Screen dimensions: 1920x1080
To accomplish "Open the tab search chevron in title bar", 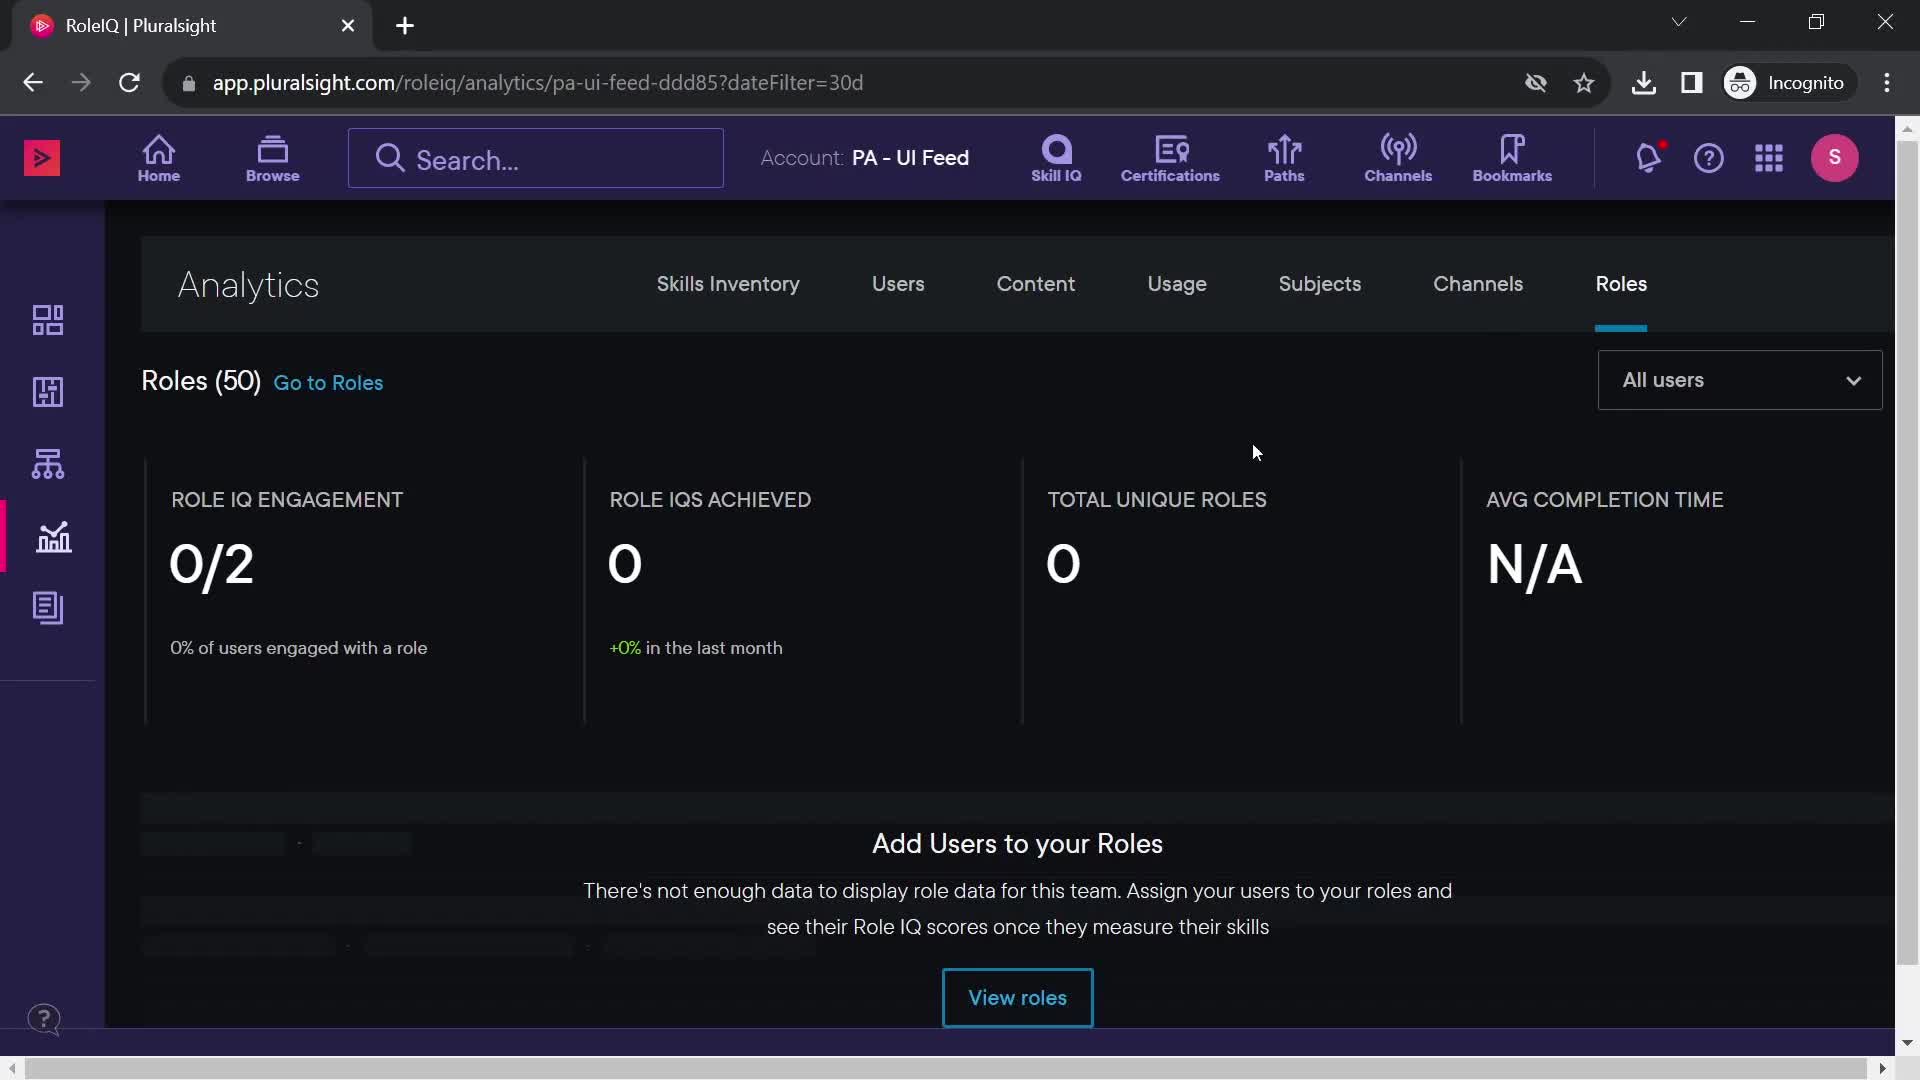I will click(x=1679, y=22).
